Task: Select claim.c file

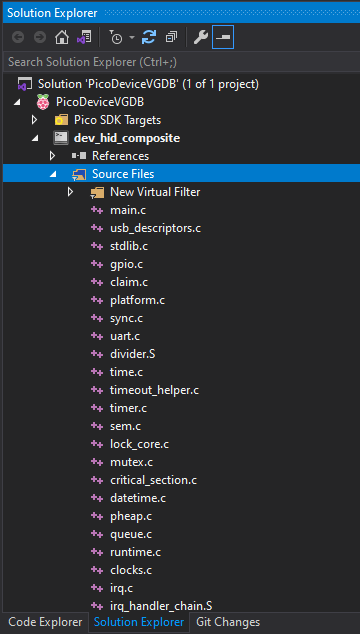Action: (x=129, y=282)
